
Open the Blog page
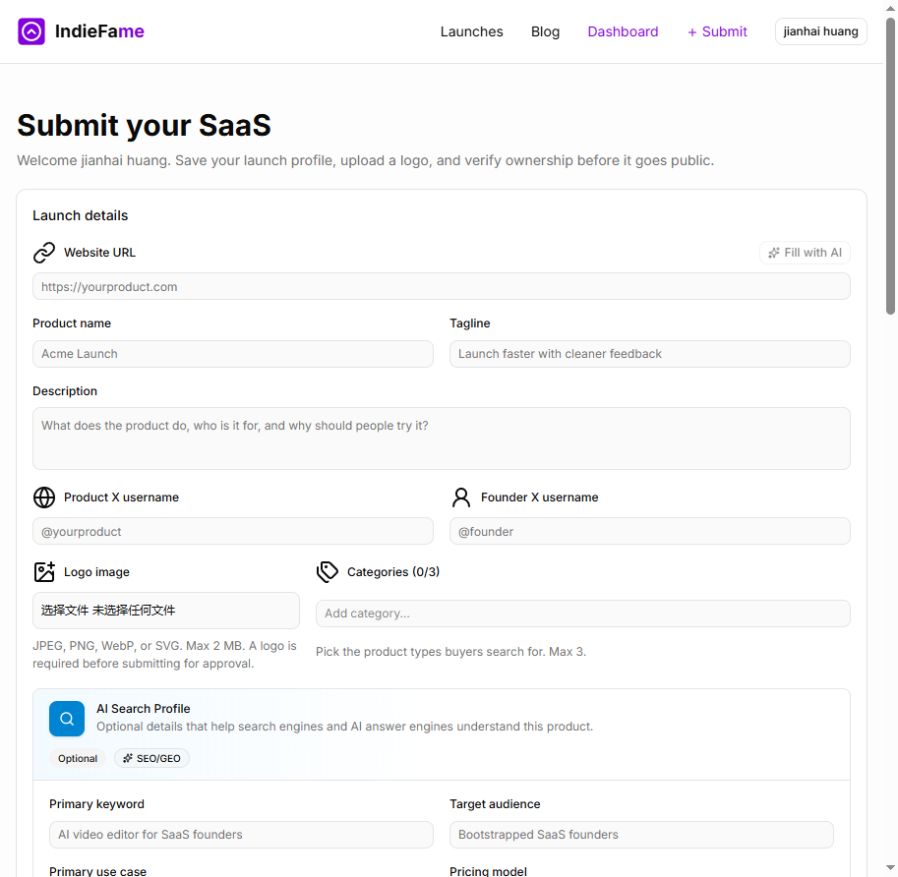[545, 32]
